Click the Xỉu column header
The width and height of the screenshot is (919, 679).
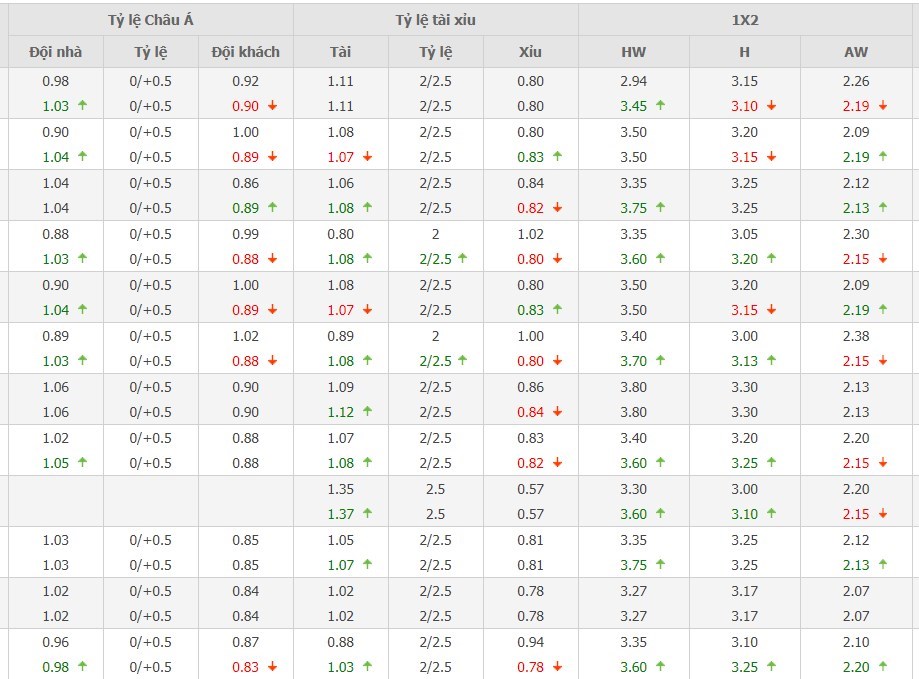click(x=530, y=52)
